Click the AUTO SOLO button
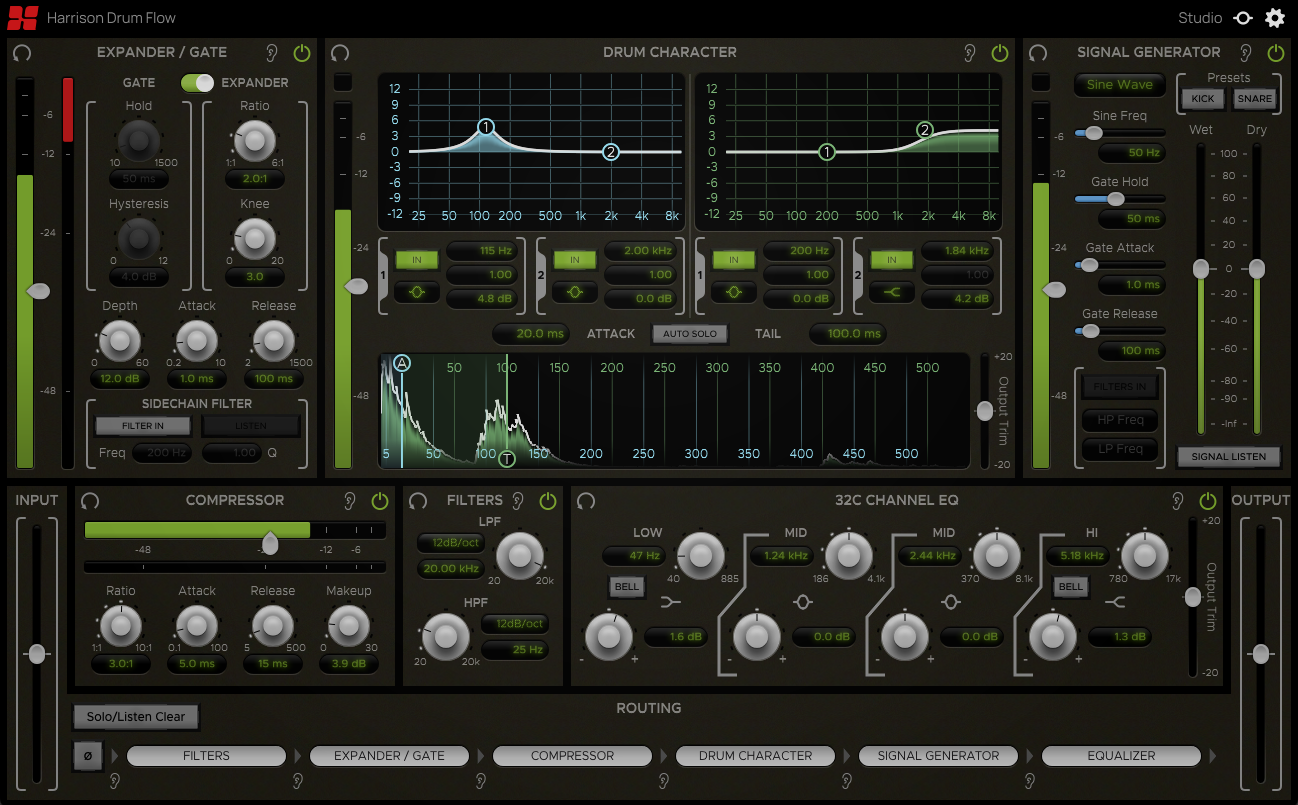 (x=690, y=333)
